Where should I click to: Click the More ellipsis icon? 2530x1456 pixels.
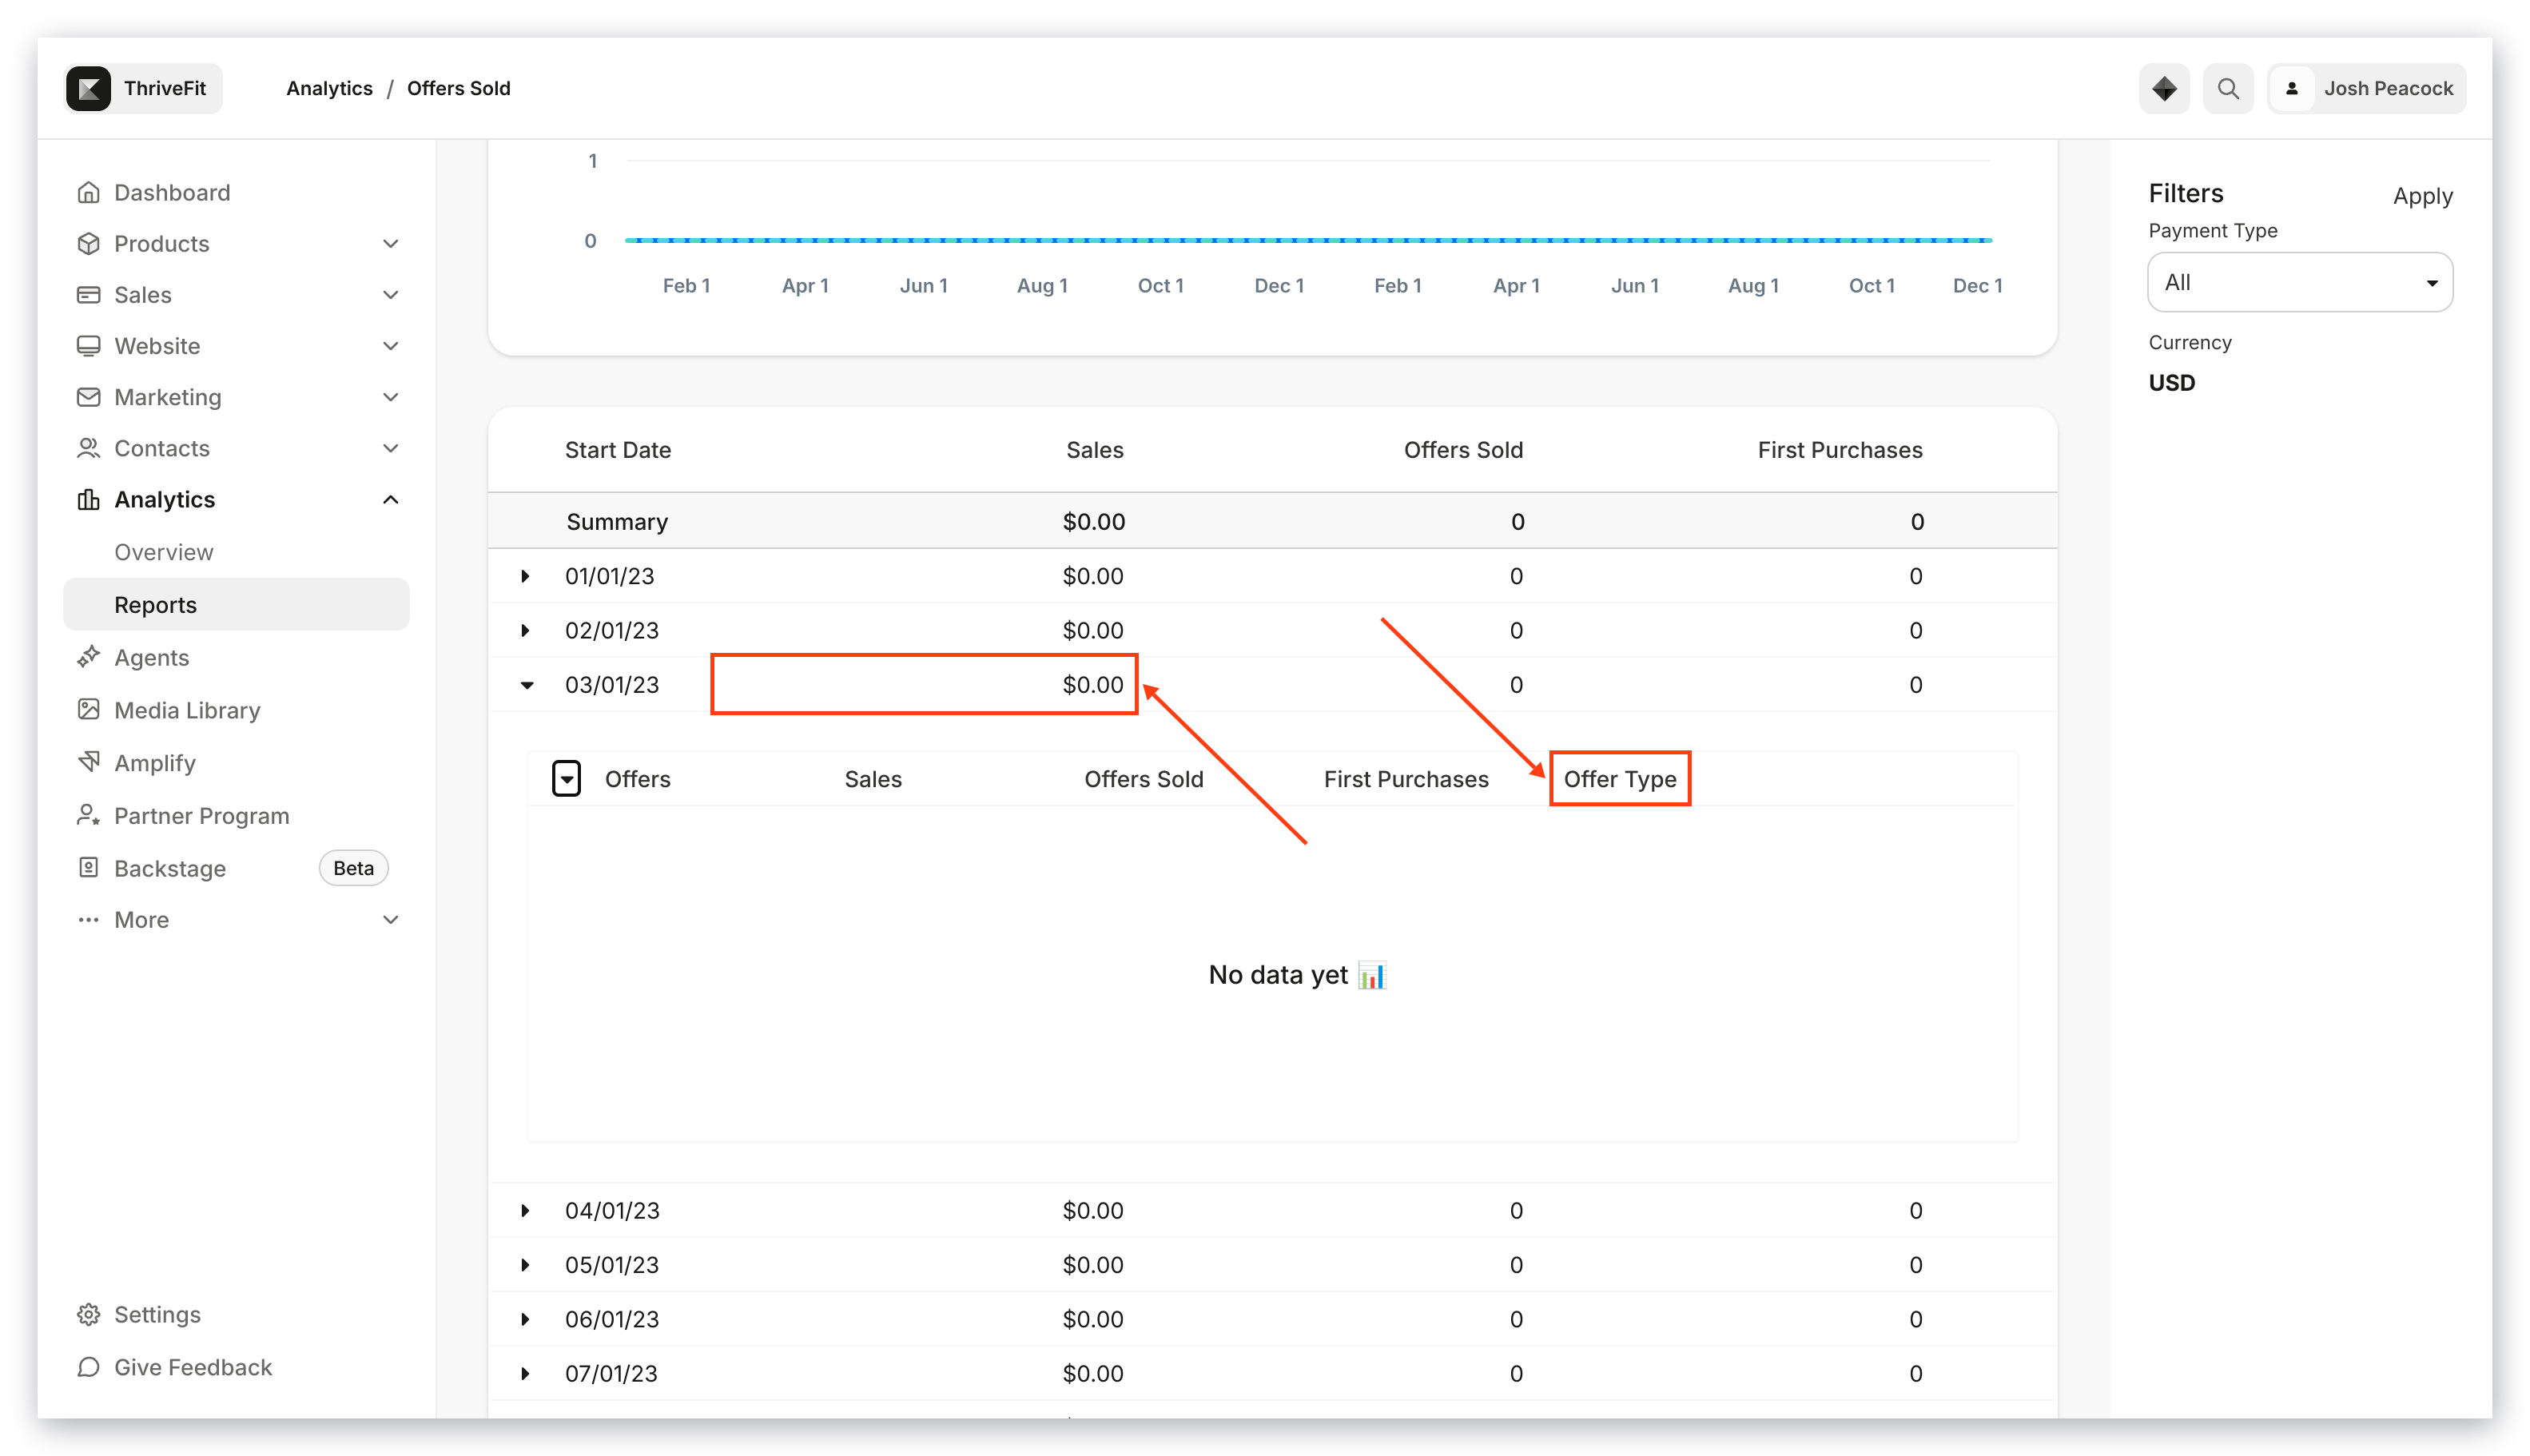pos(88,920)
